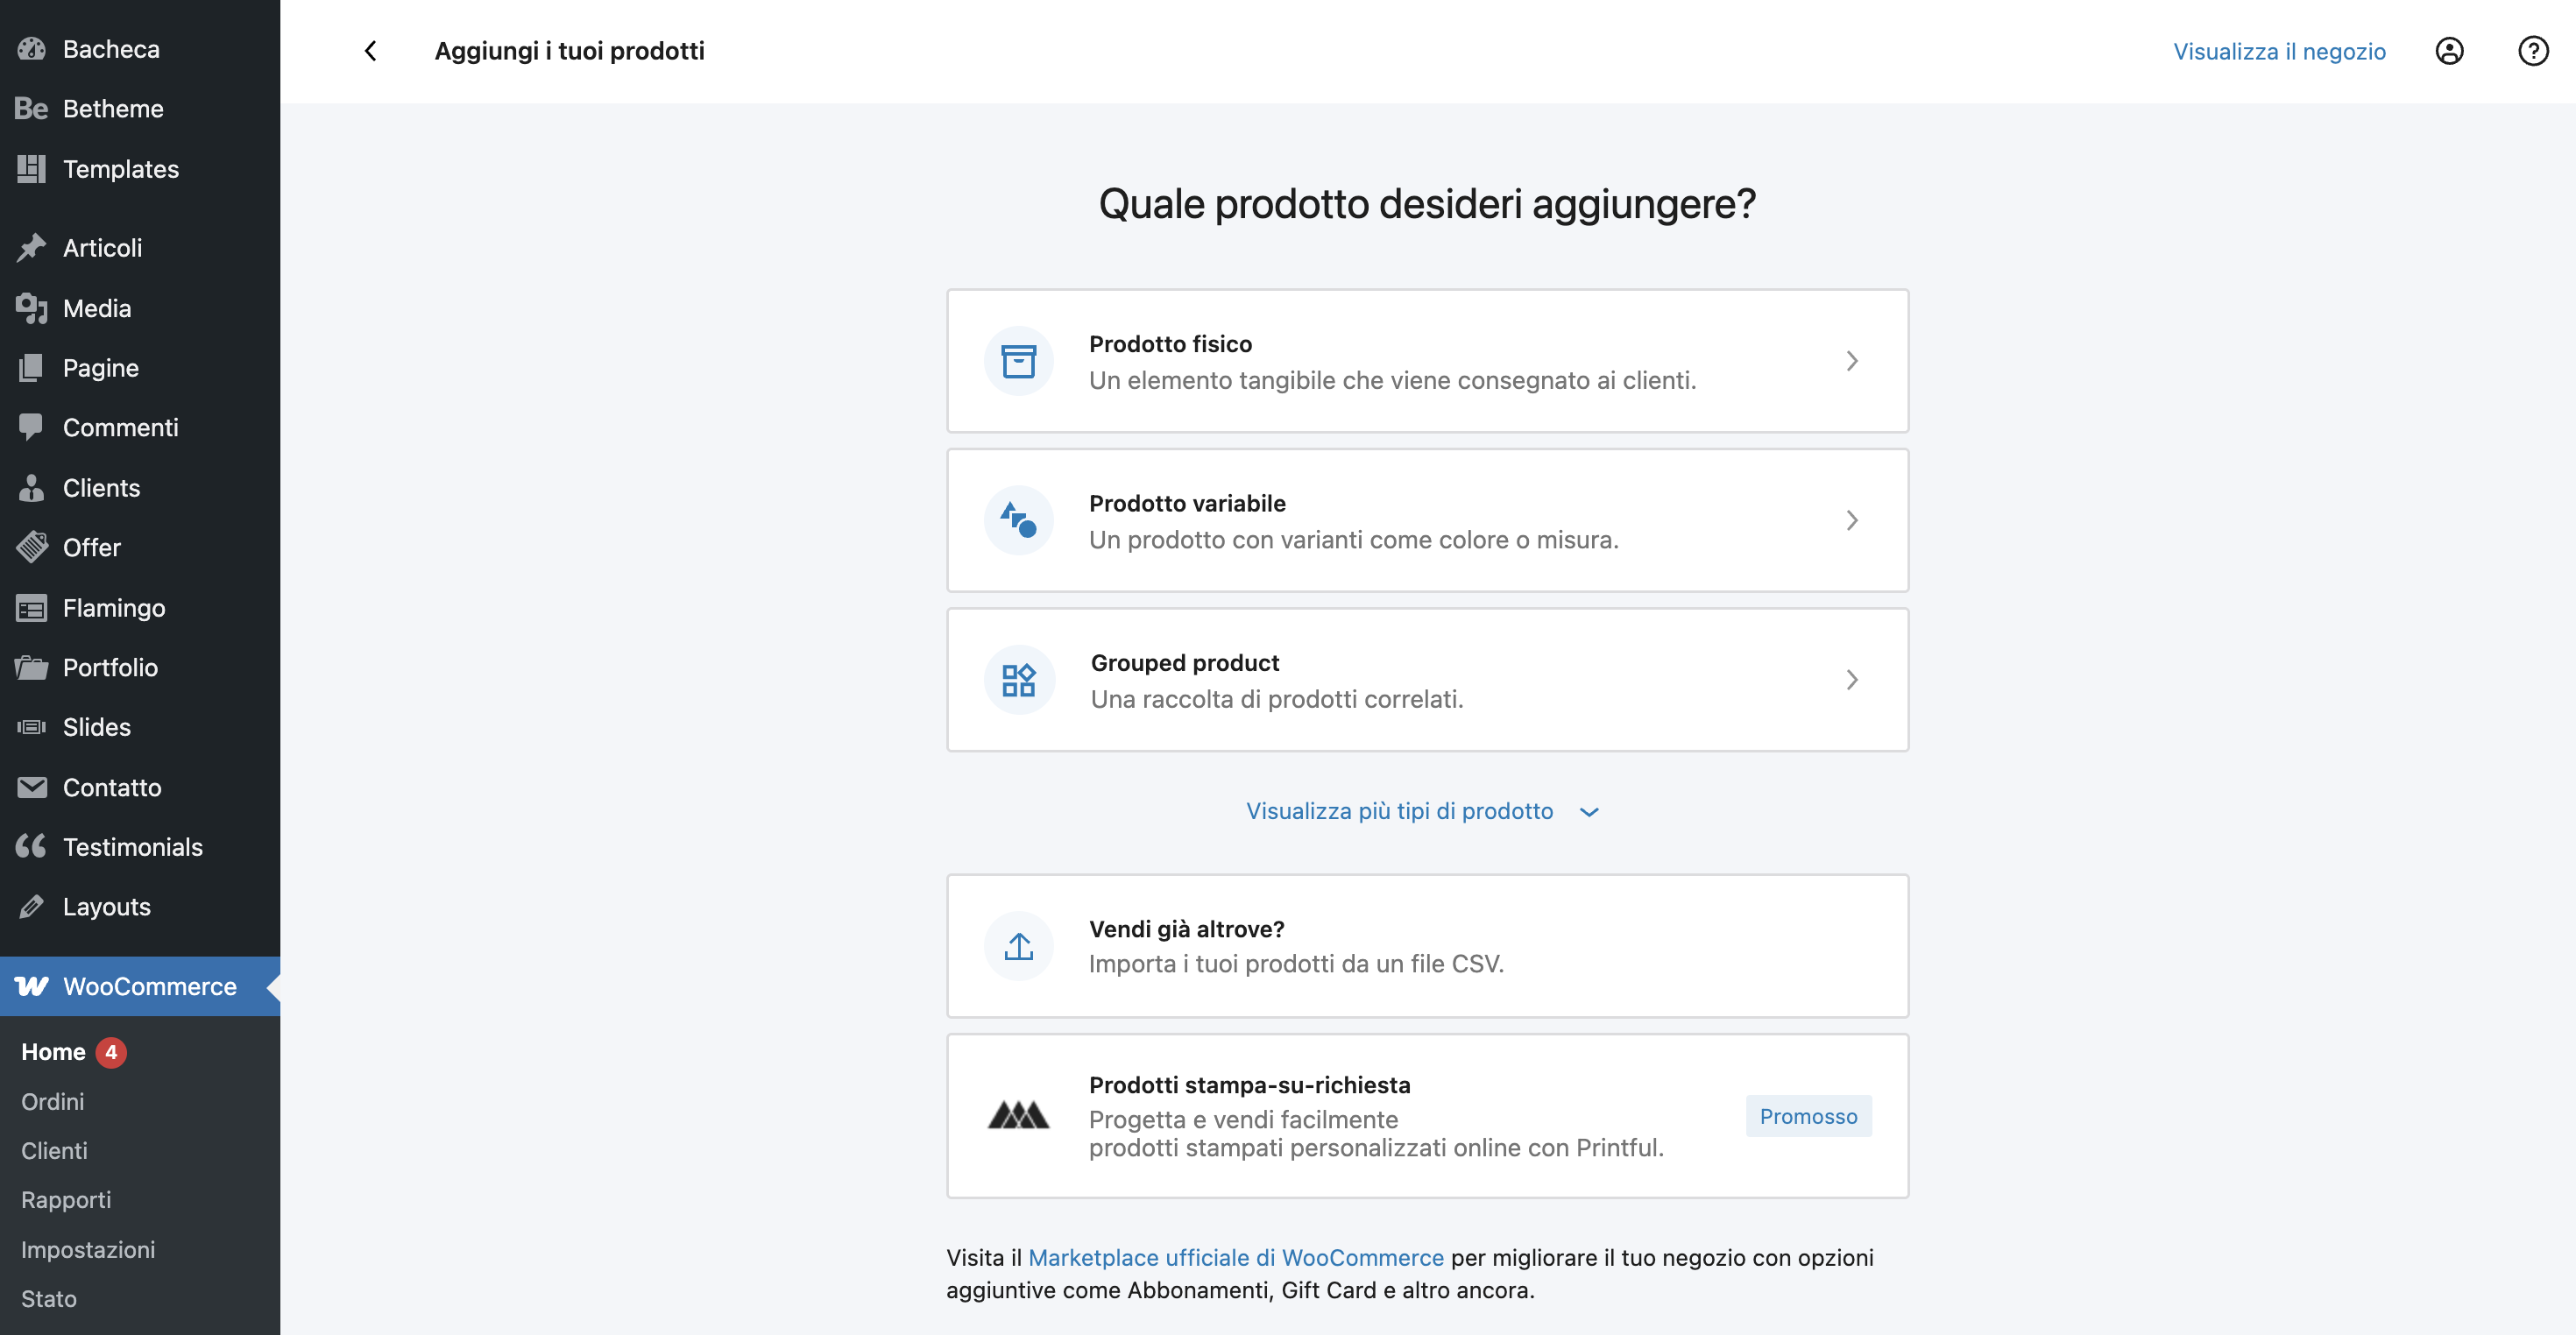Select the Vendi già altrove card
The image size is (2576, 1335).
coord(1426,946)
